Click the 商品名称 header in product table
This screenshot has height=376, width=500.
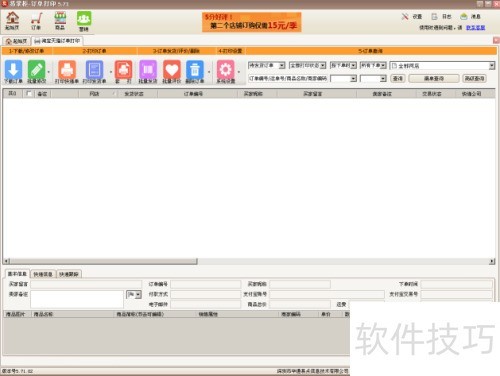click(x=73, y=314)
